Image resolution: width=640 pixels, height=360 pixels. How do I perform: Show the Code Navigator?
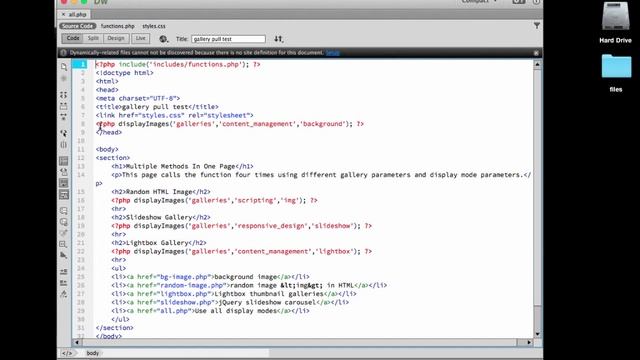[64, 78]
